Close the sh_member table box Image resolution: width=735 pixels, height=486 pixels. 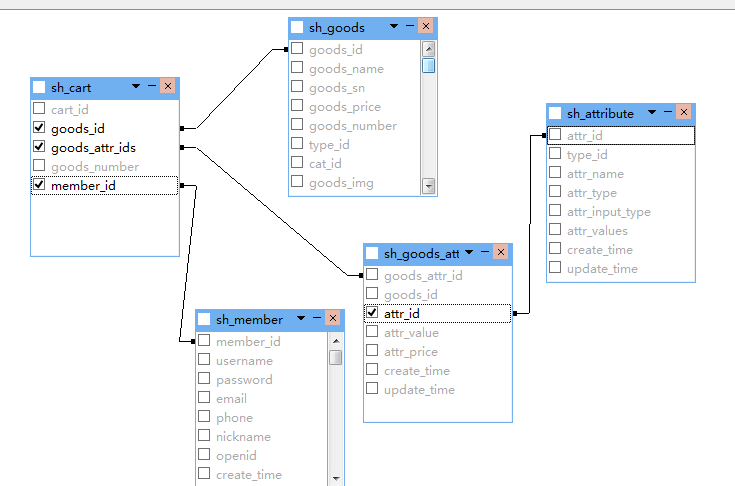[x=333, y=319]
